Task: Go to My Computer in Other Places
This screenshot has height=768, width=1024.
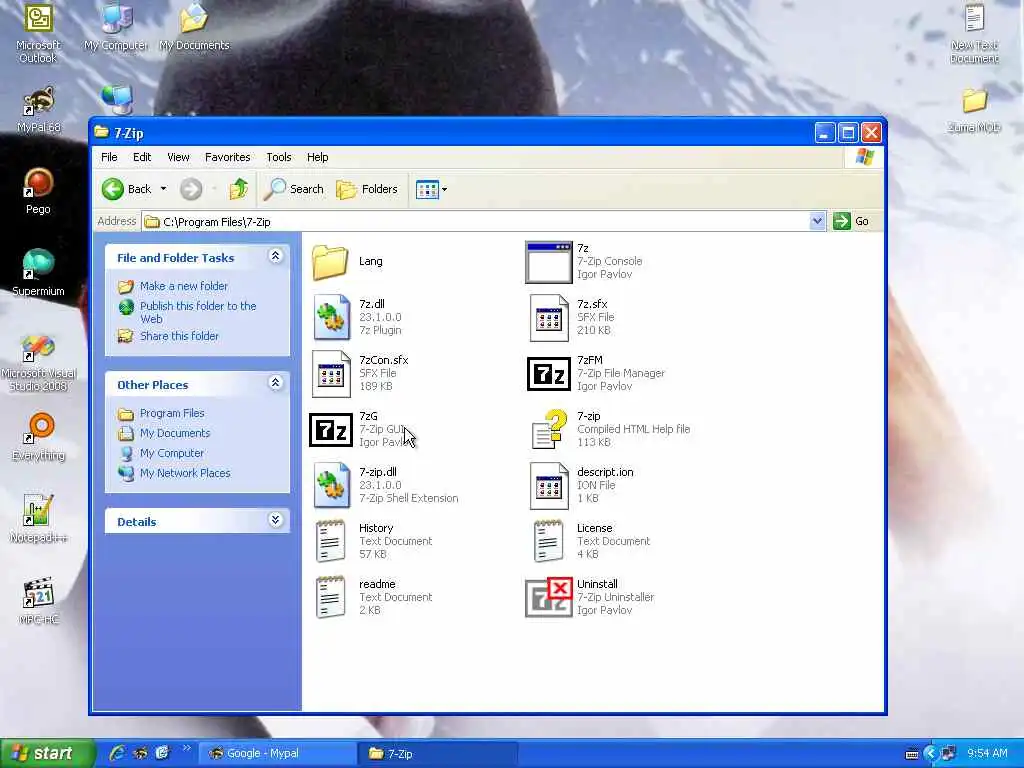Action: [172, 453]
